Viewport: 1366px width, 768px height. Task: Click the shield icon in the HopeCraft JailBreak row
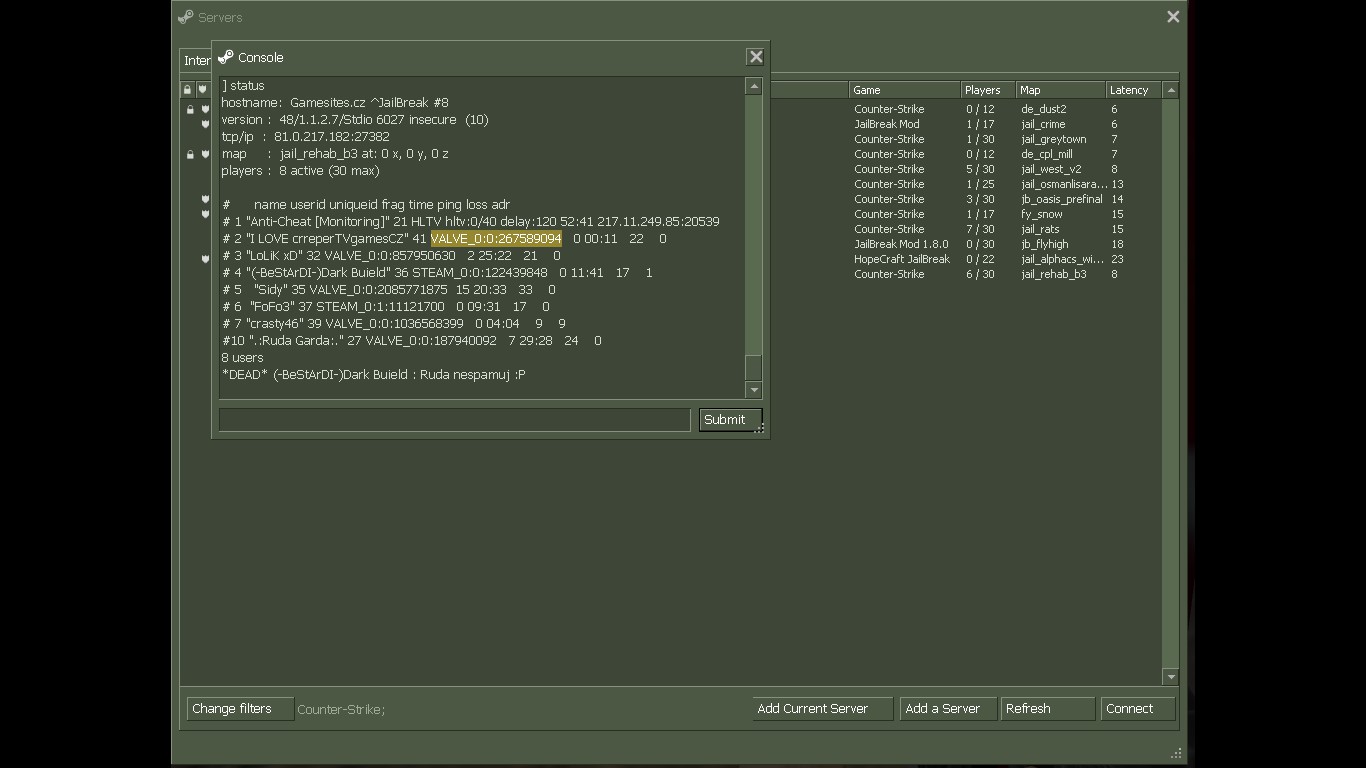[205, 259]
